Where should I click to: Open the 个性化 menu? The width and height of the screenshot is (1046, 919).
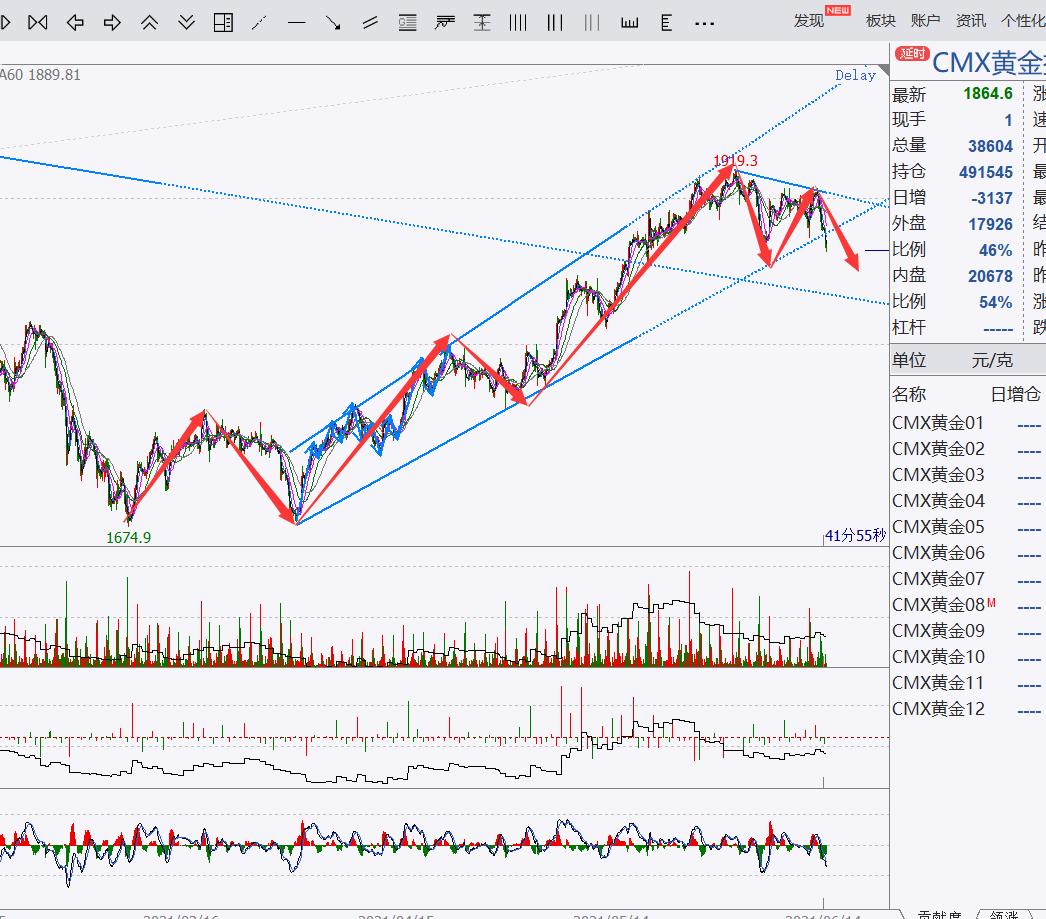click(x=1023, y=21)
